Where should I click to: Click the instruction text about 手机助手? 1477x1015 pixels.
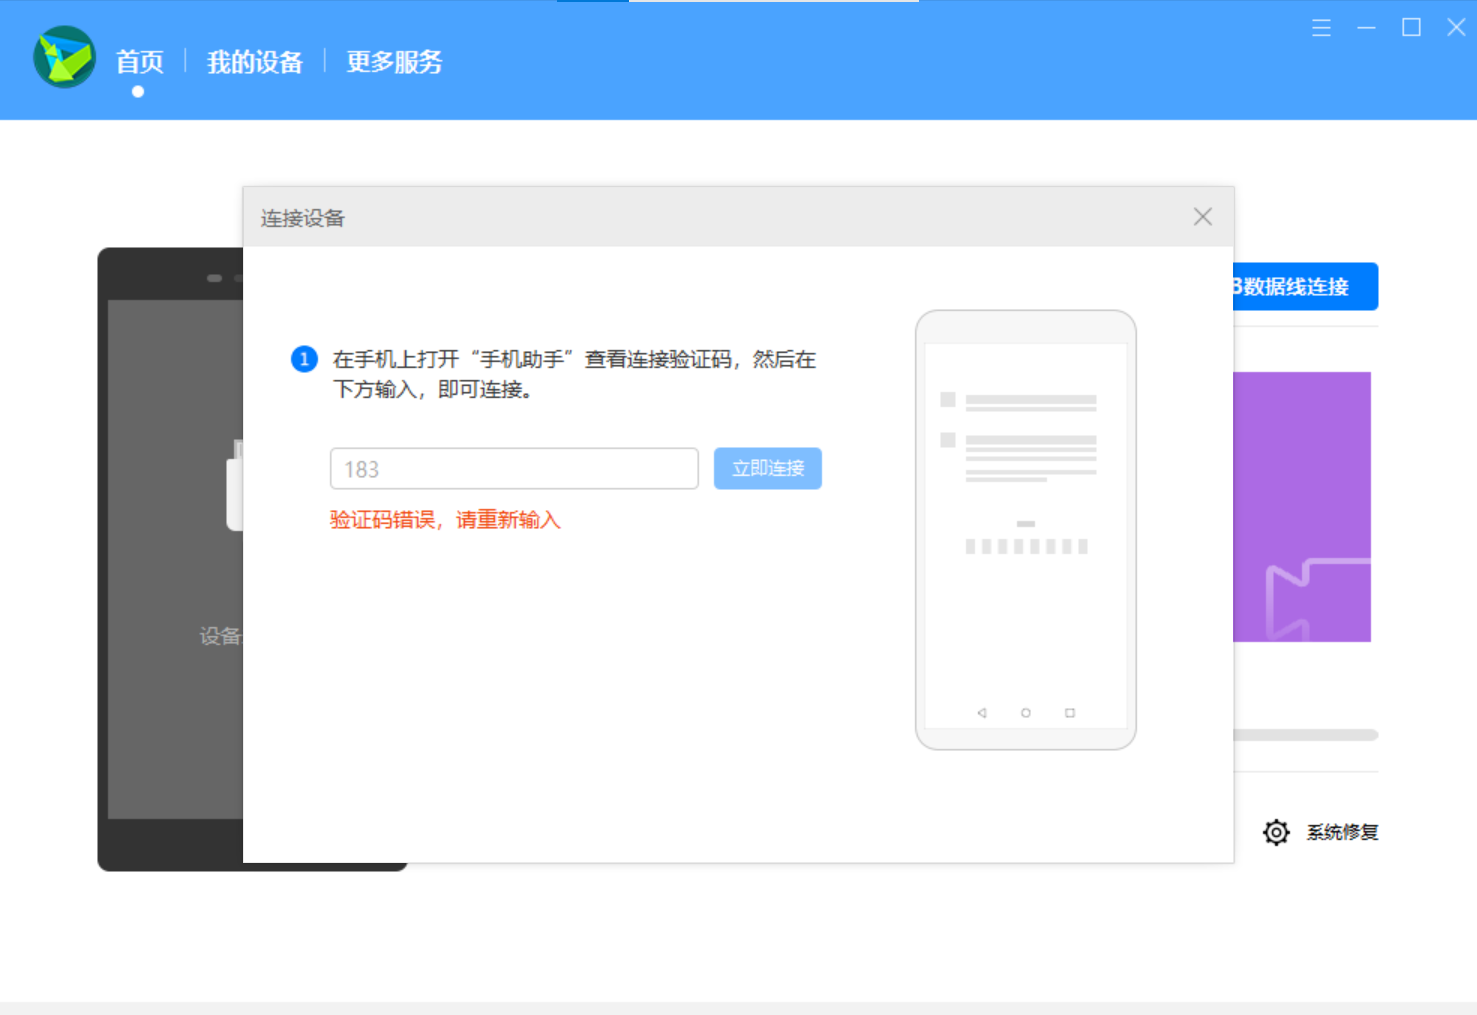point(574,374)
